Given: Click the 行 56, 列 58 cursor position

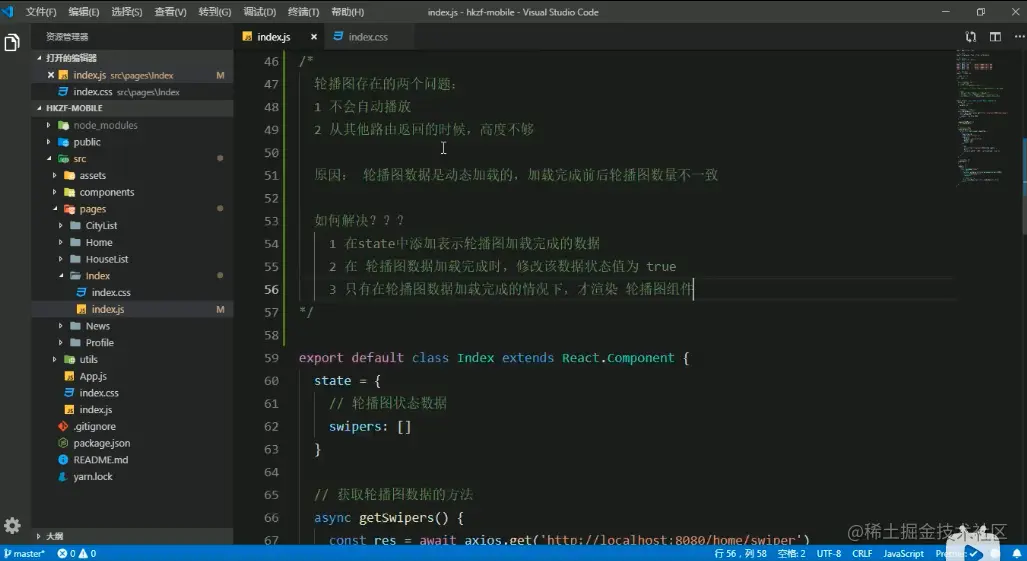Looking at the screenshot, I should (740, 554).
